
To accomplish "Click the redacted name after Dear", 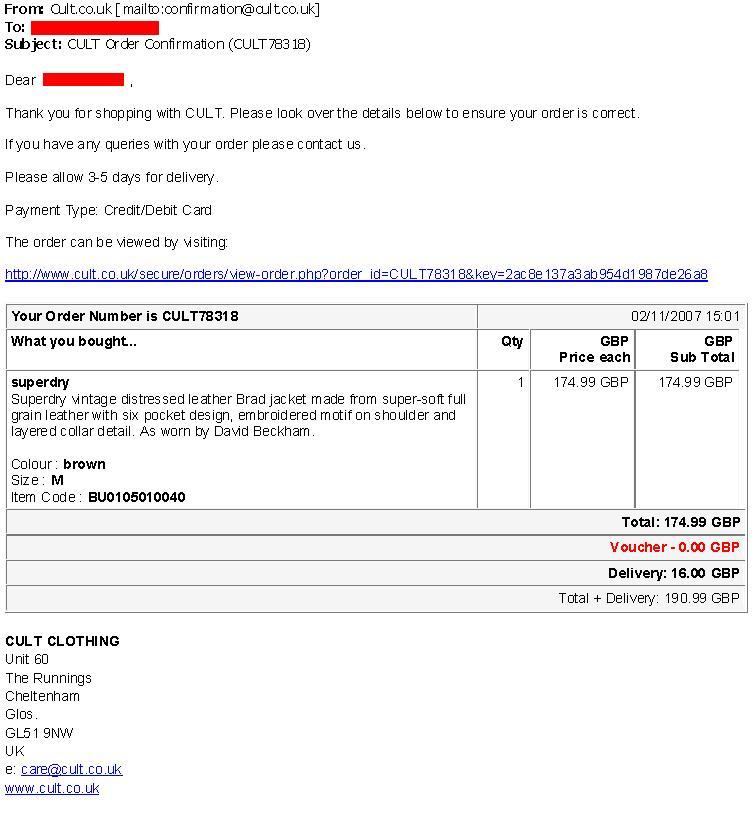I will 83,80.
